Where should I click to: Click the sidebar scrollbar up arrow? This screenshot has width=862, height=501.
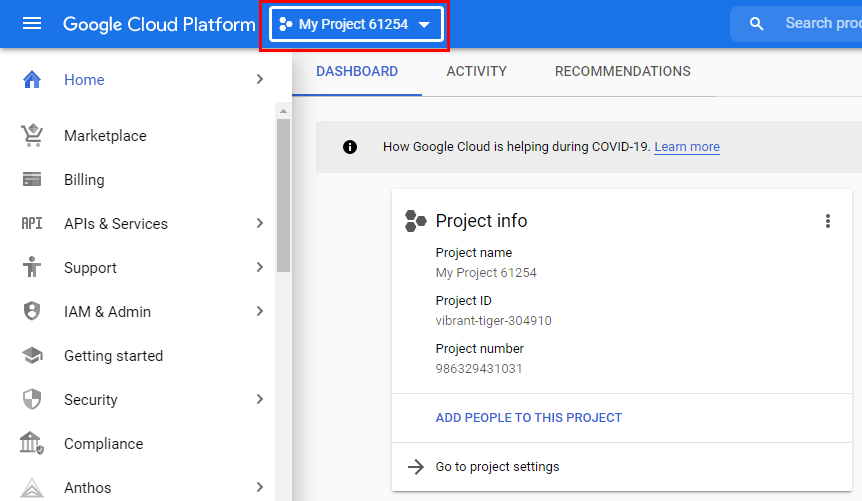(284, 111)
